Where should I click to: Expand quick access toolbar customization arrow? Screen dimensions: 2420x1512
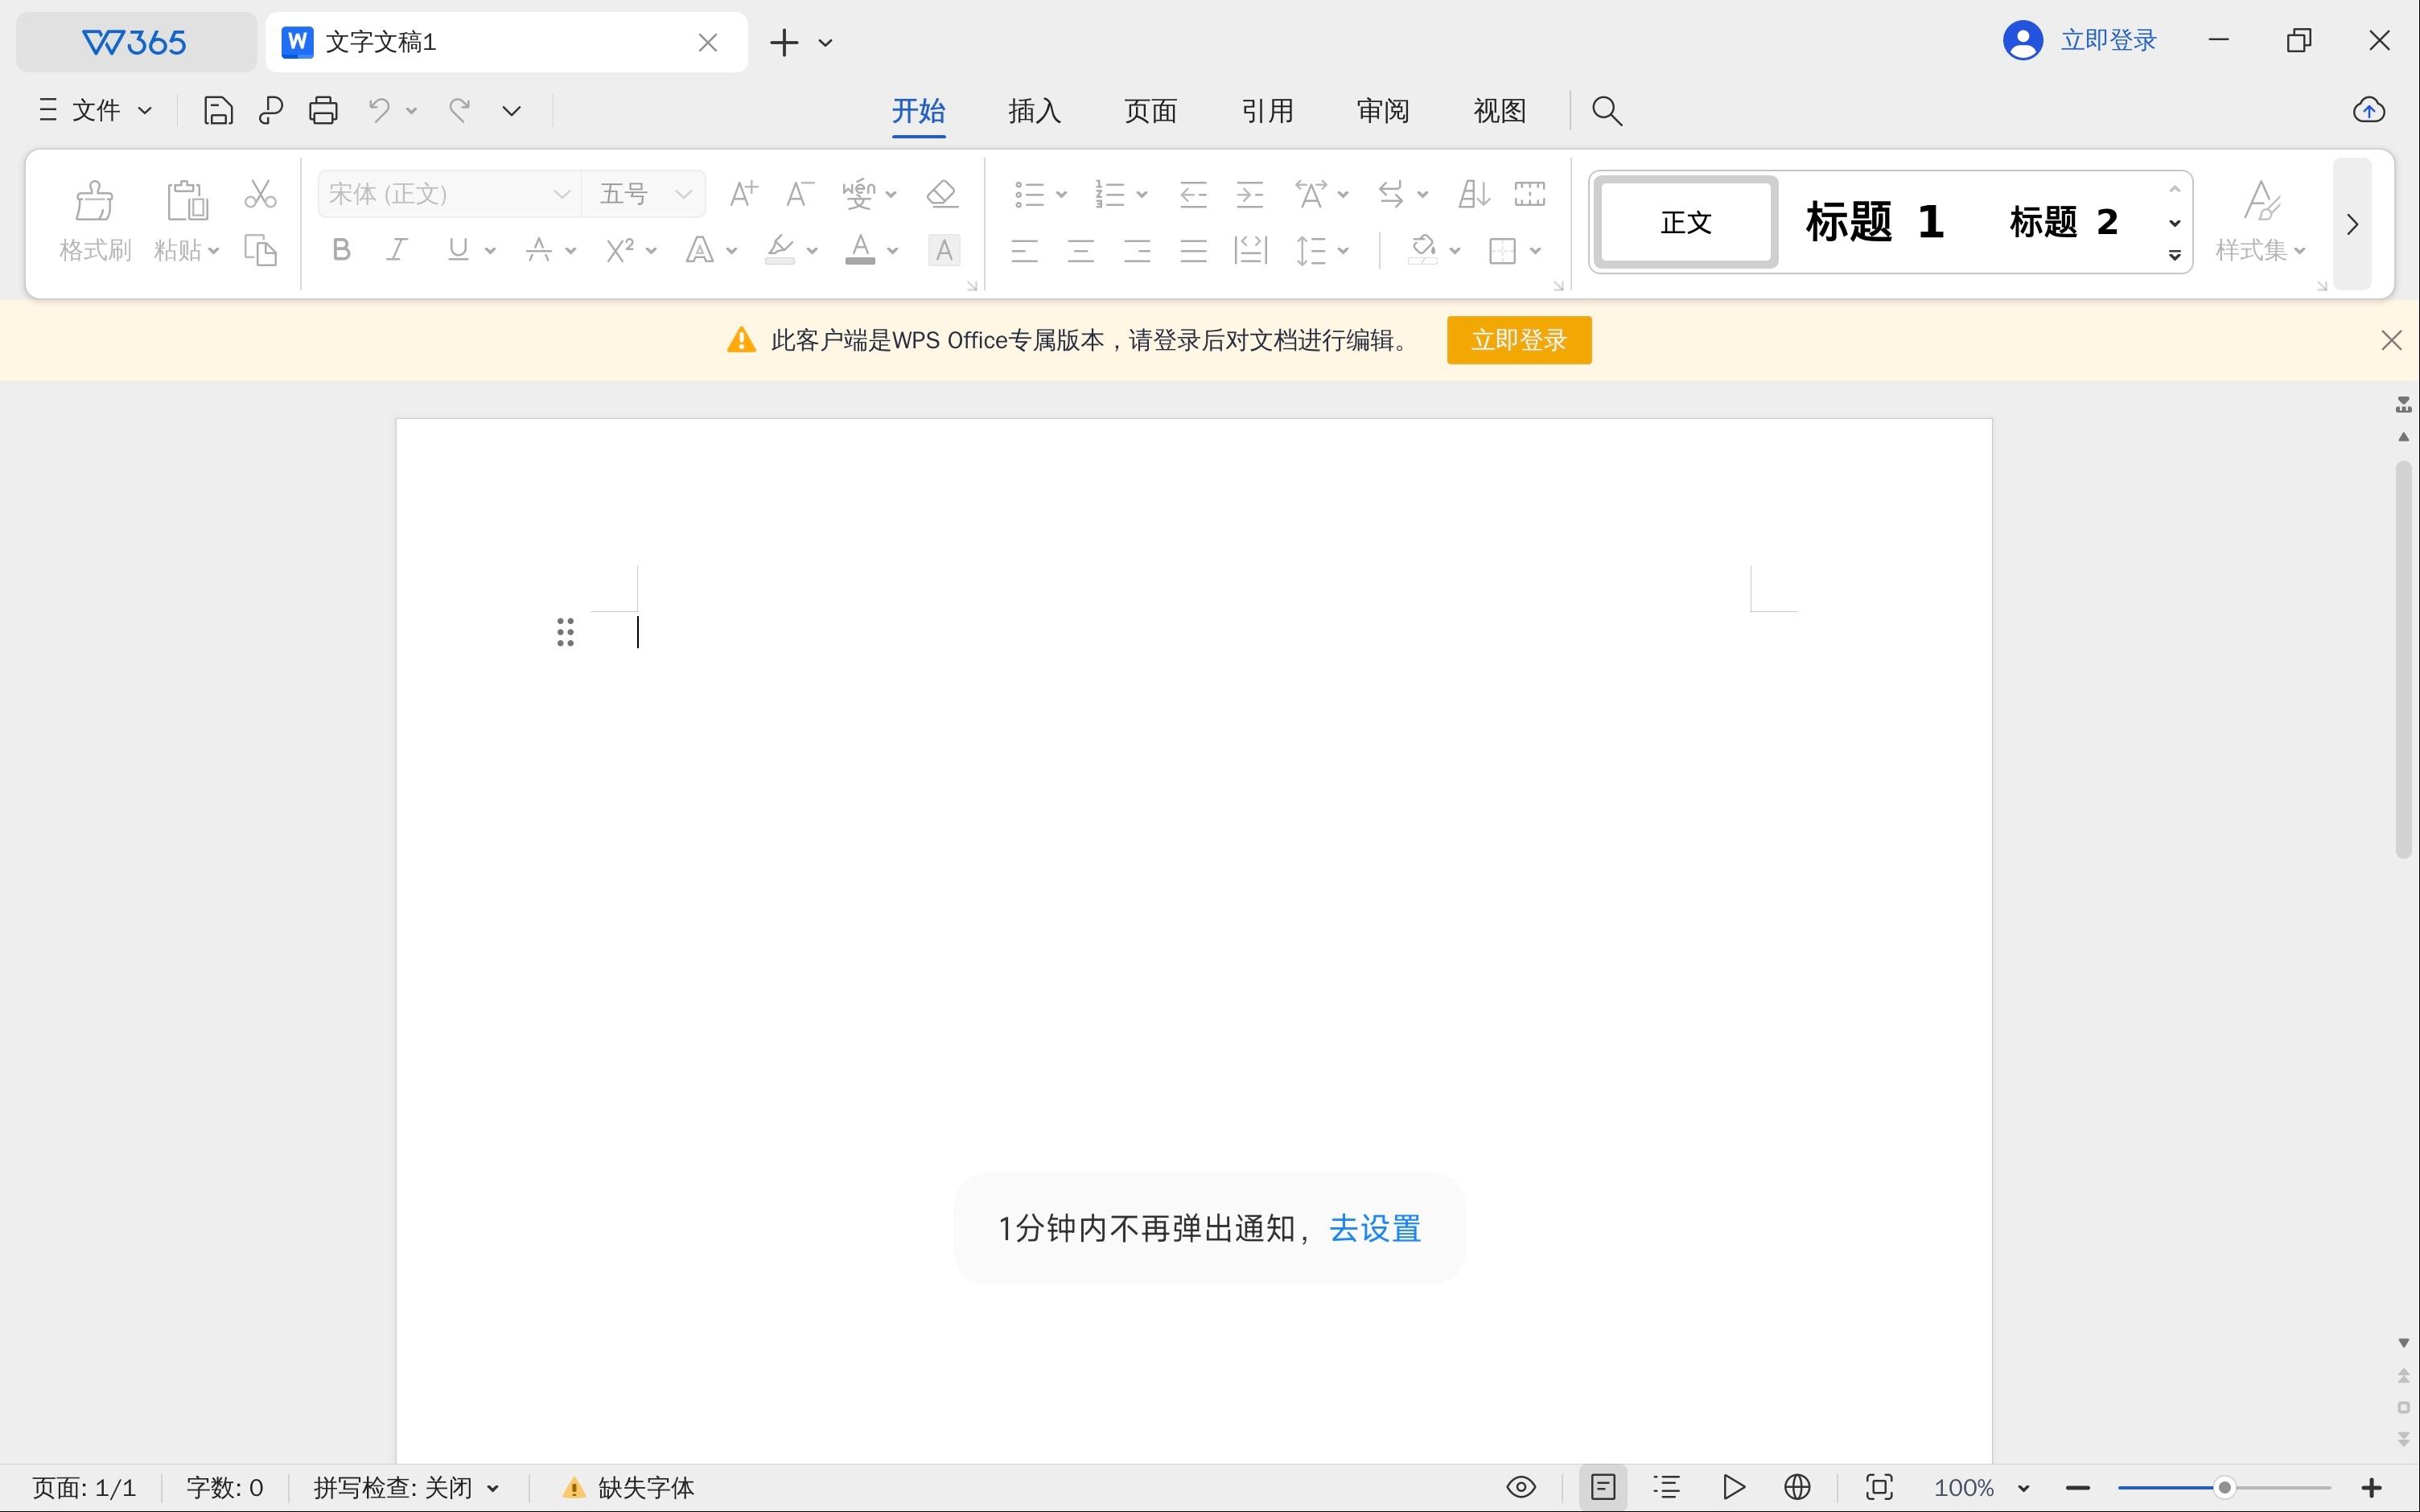pyautogui.click(x=512, y=110)
